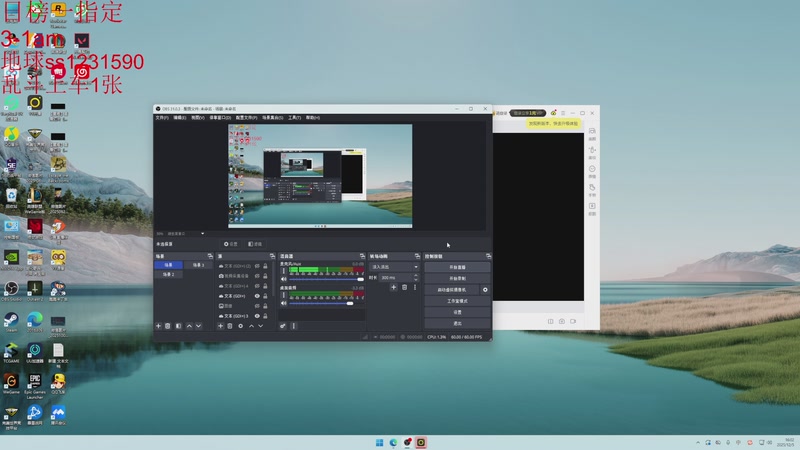The image size is (800, 450).
Task: Open virtual camera settings gear
Action: 485,290
